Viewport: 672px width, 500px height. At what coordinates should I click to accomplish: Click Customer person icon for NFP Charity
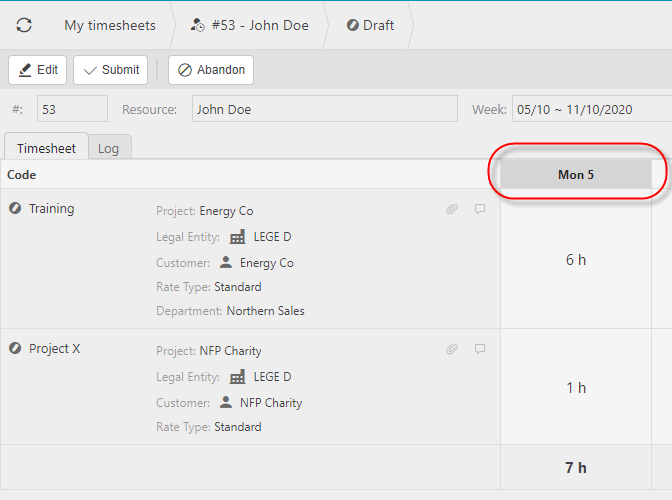coord(225,403)
